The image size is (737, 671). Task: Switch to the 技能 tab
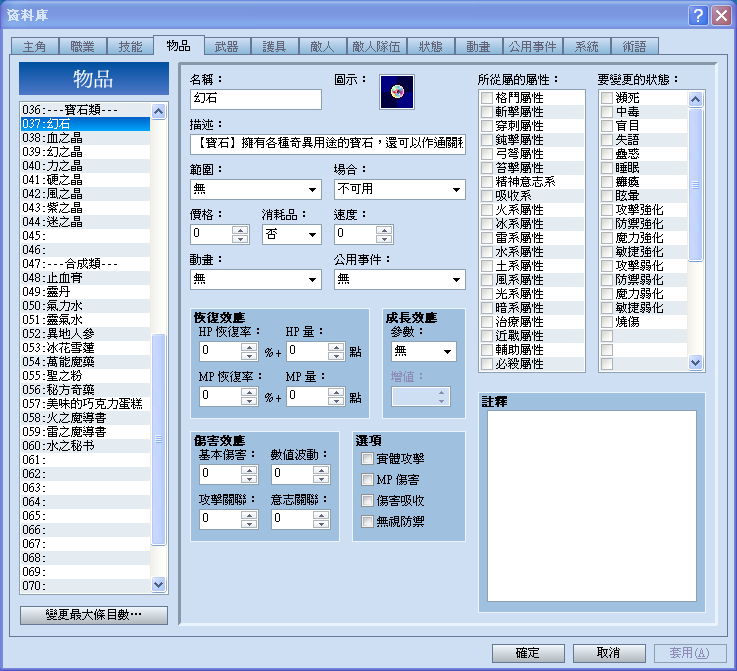[x=130, y=47]
